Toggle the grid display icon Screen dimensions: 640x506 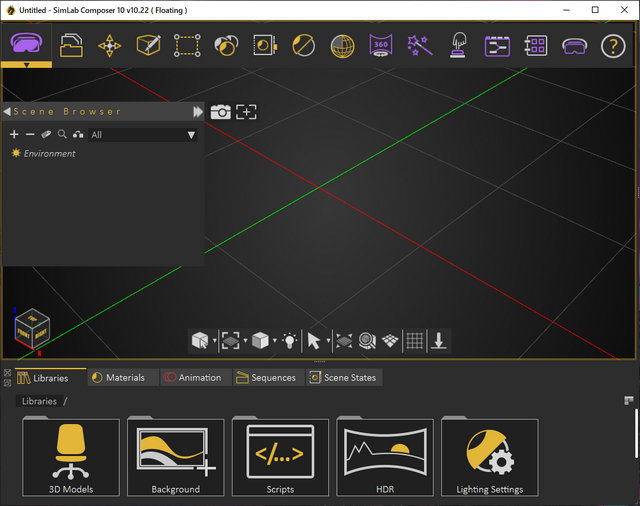414,341
